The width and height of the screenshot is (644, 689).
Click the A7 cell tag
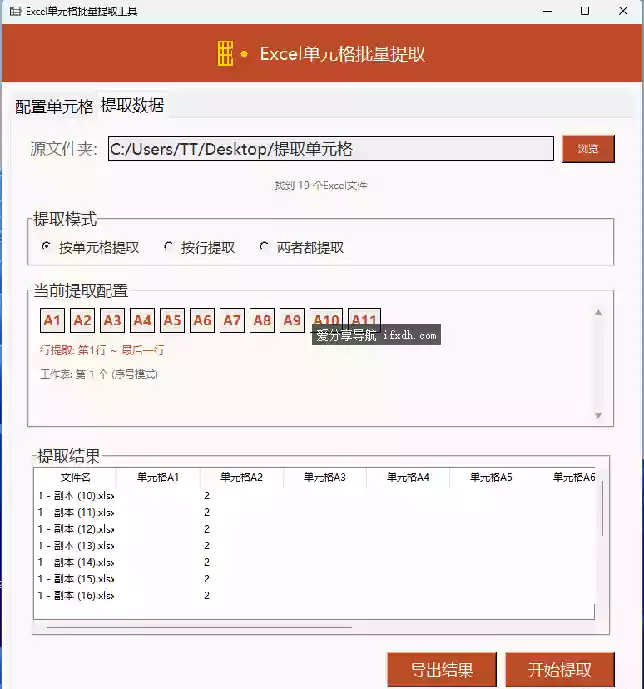(x=232, y=320)
